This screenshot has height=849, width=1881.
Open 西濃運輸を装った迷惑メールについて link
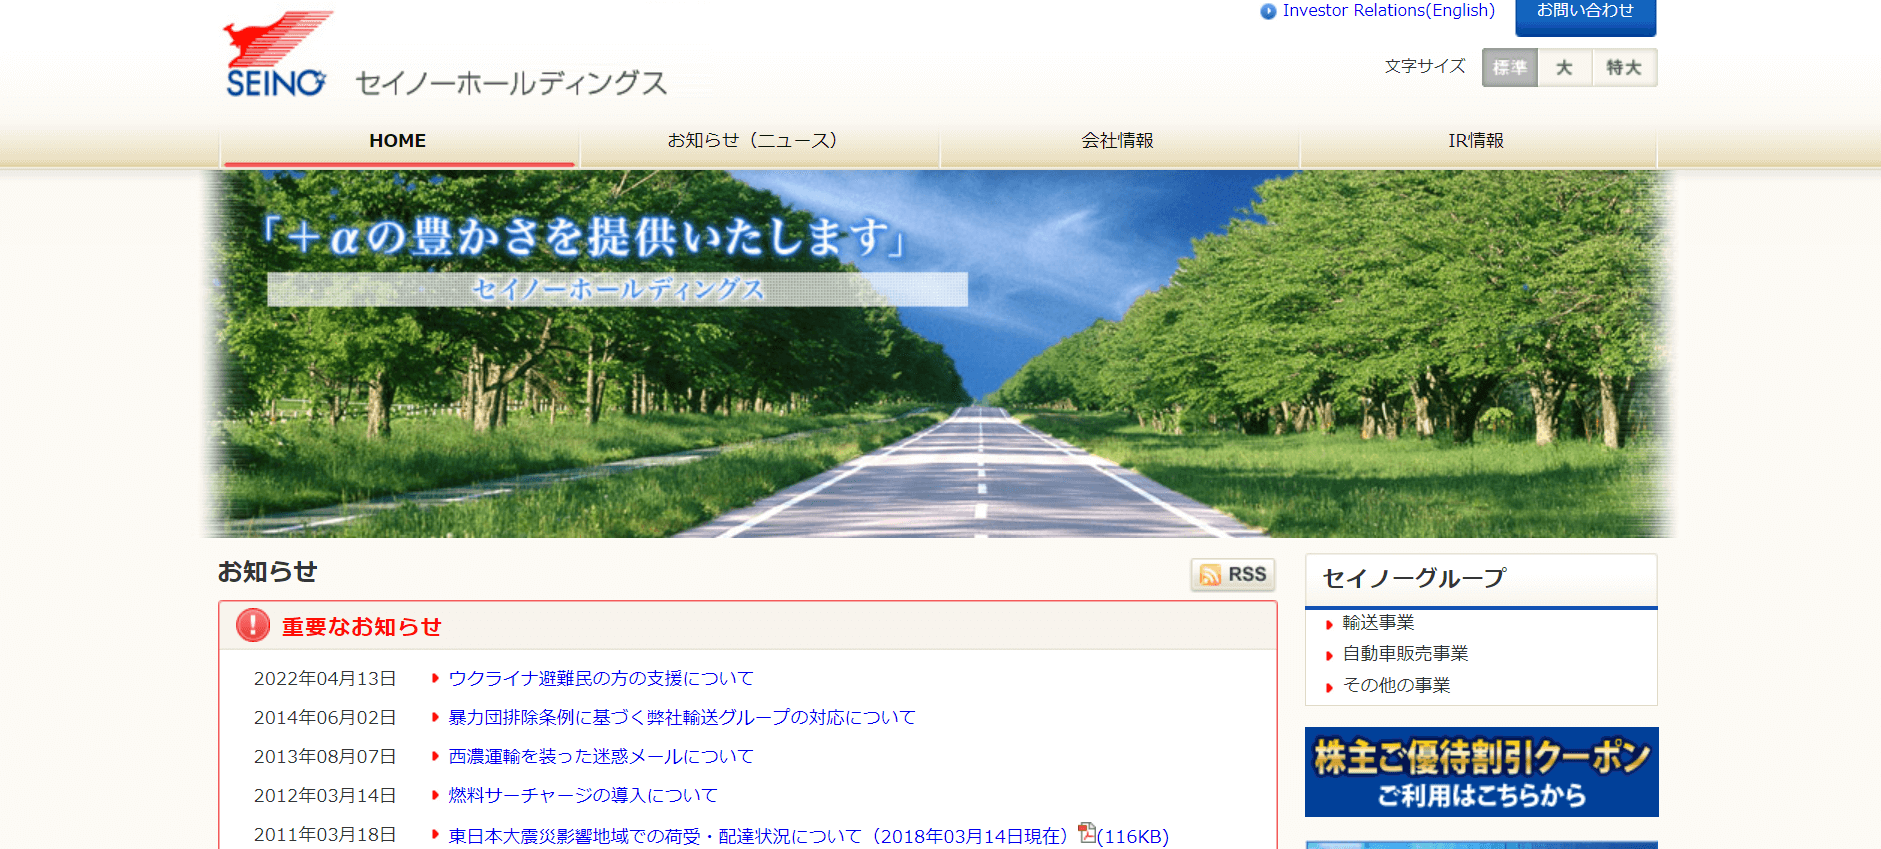[601, 756]
